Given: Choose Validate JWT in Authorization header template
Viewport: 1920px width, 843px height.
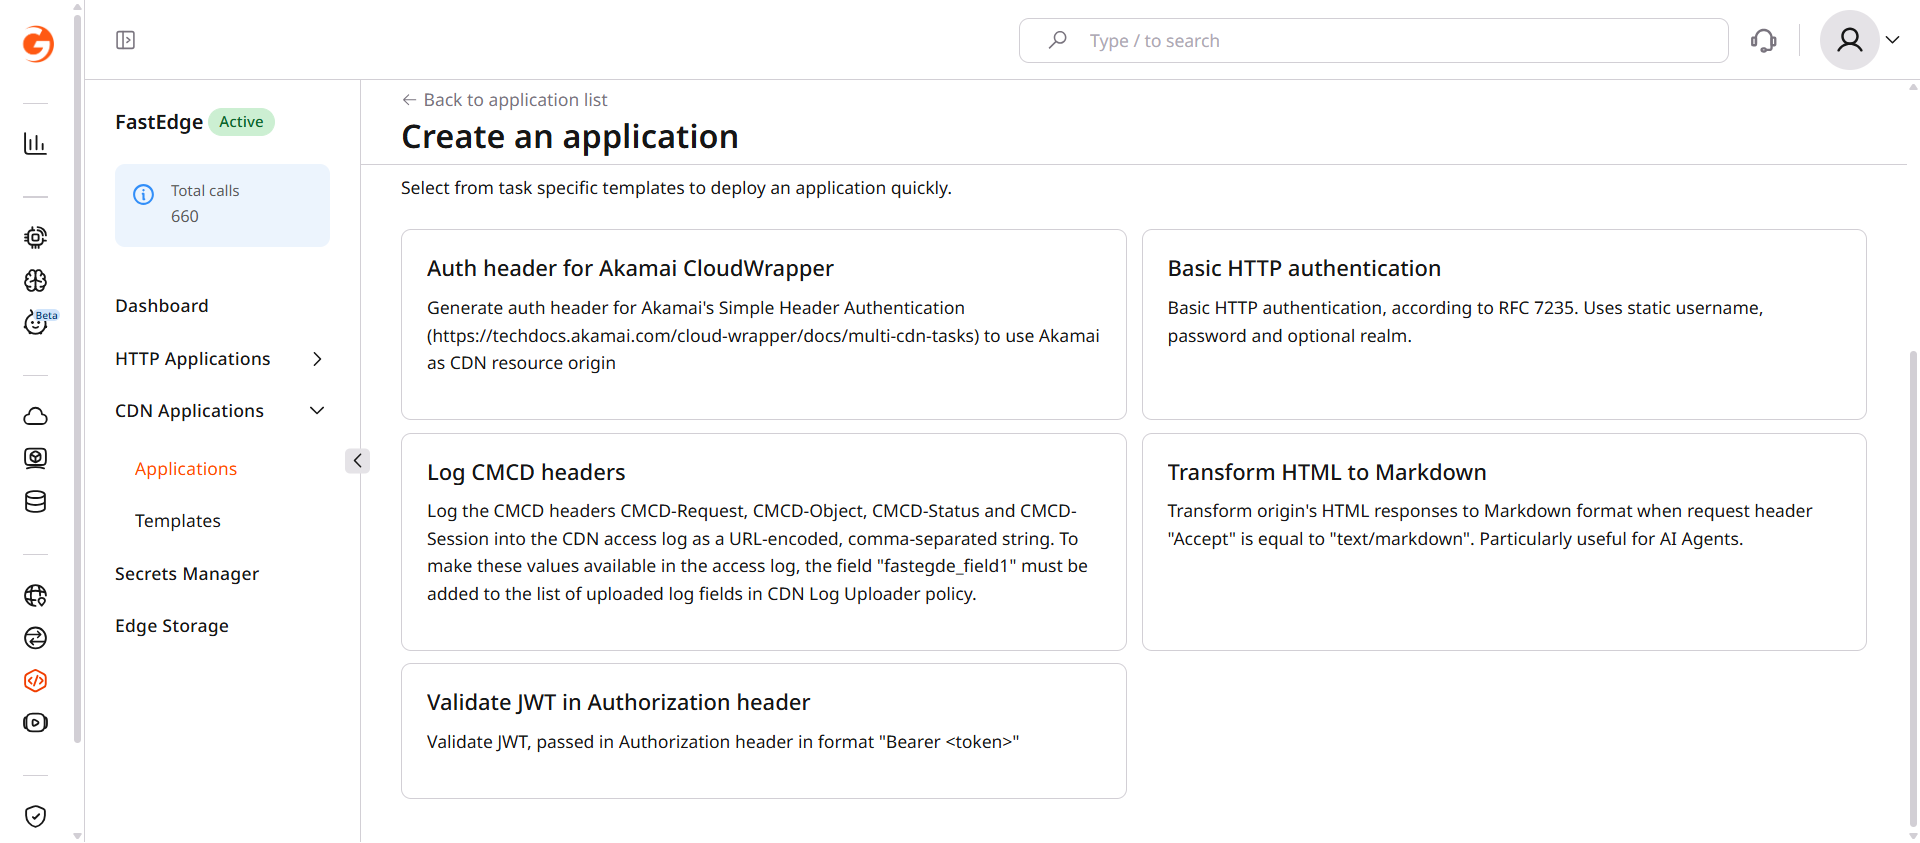Looking at the screenshot, I should (763, 731).
